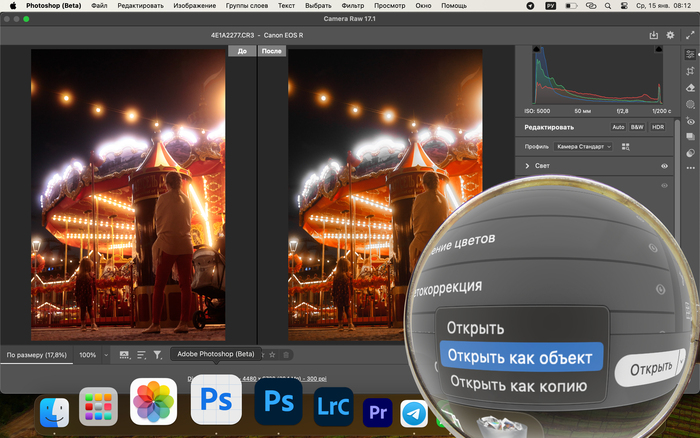
Task: Select the Healing eraser tool
Action: [x=690, y=88]
